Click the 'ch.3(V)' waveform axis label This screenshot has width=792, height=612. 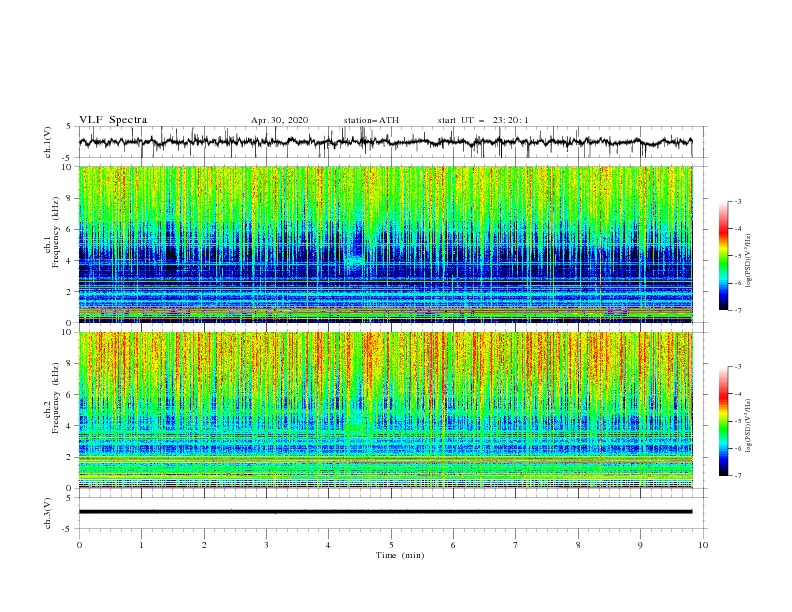point(48,513)
